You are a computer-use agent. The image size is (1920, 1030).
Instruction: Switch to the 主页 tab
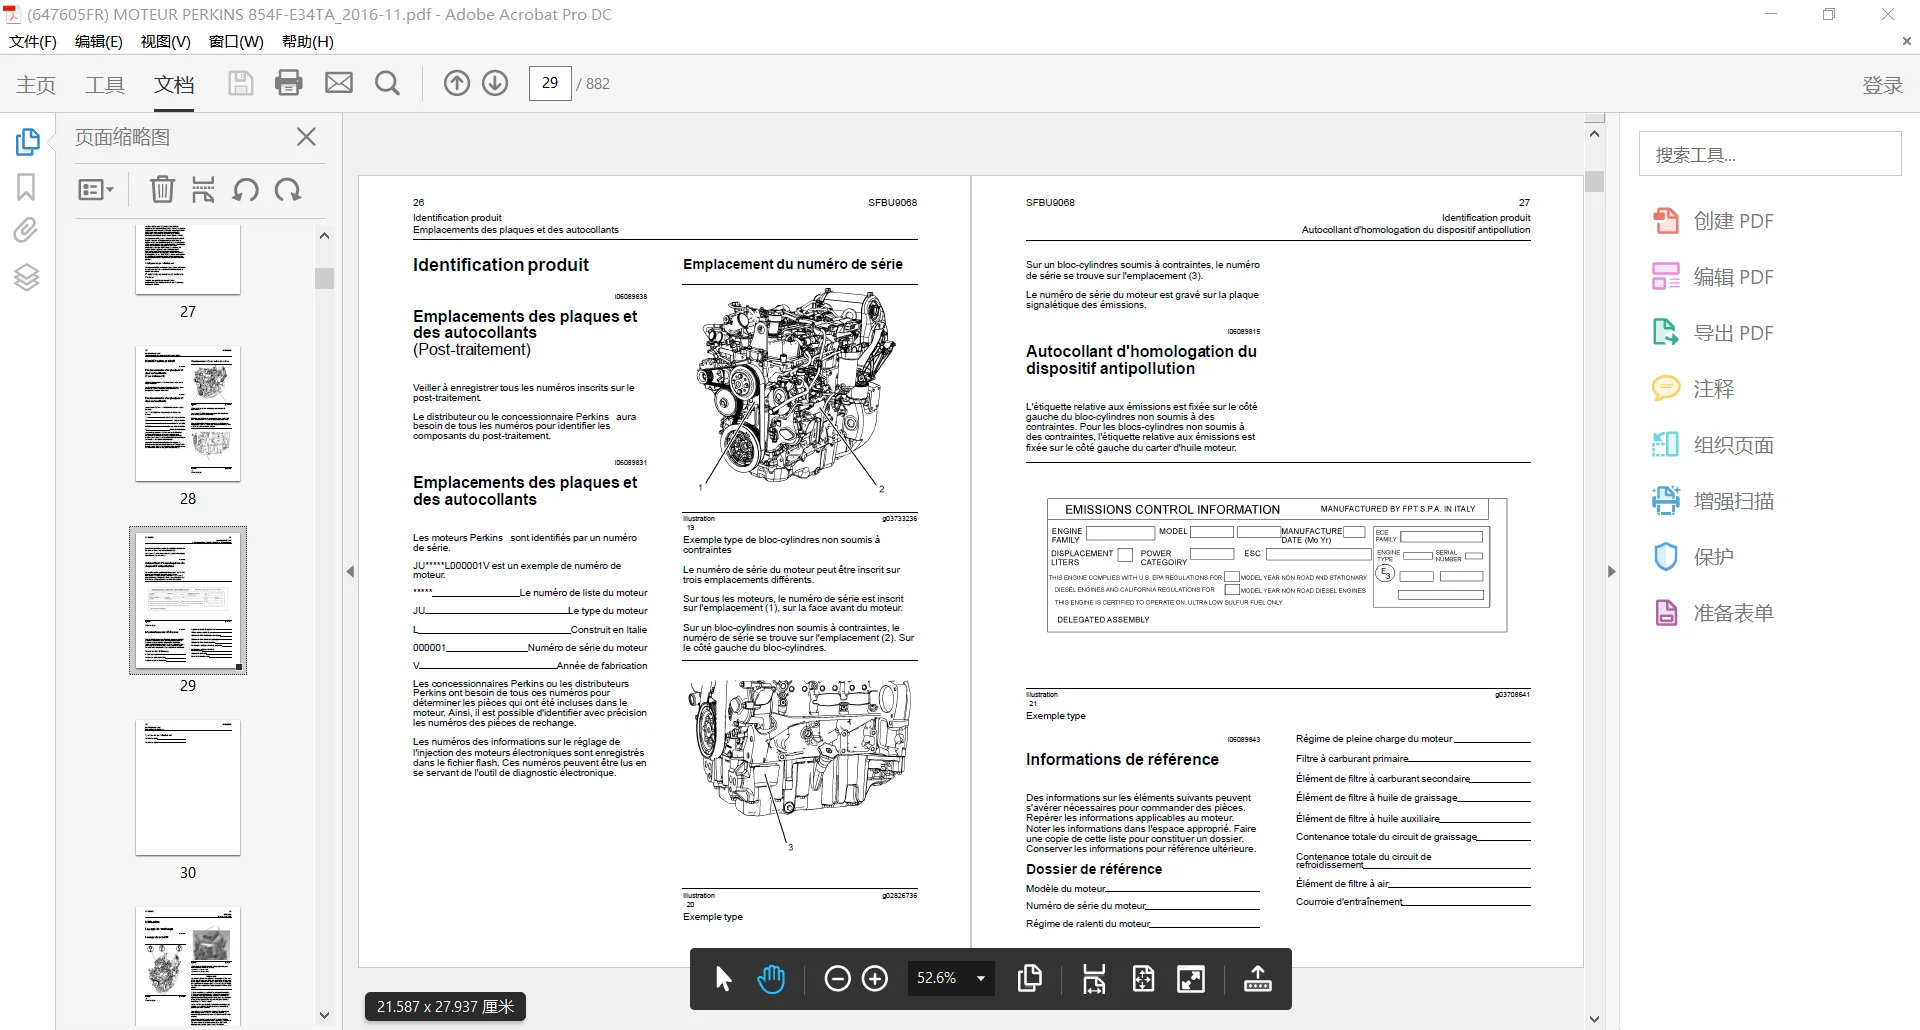pos(36,85)
